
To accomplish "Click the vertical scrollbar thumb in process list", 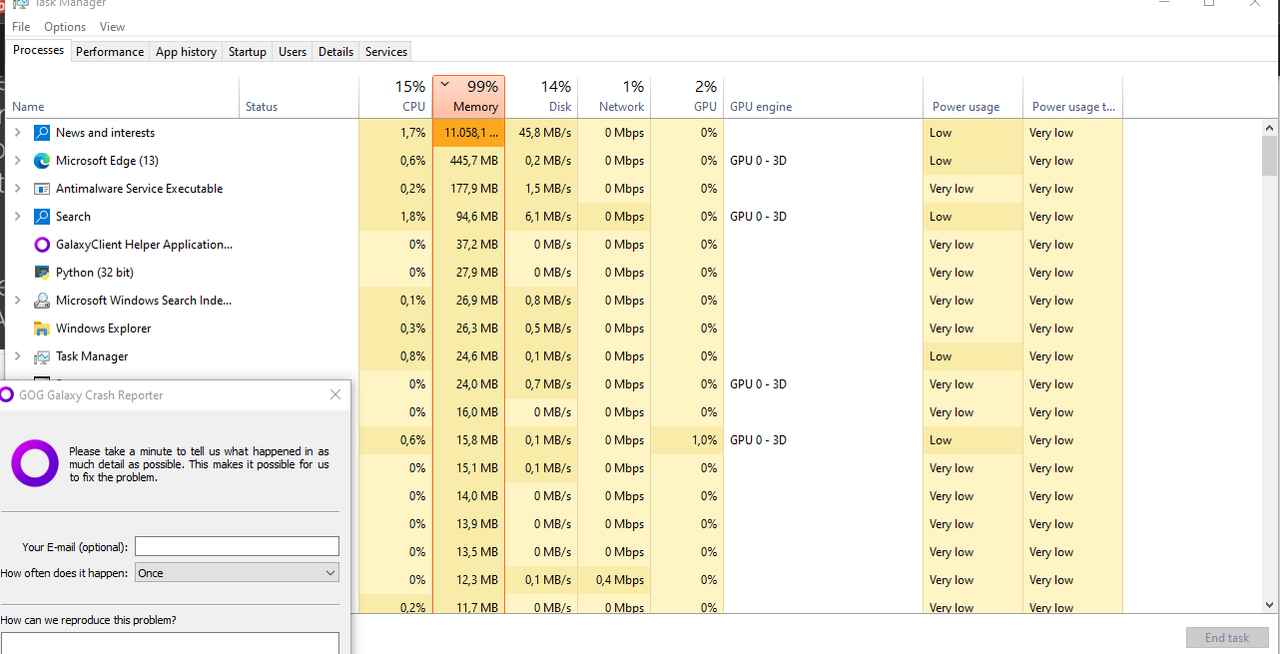I will click(x=1270, y=156).
